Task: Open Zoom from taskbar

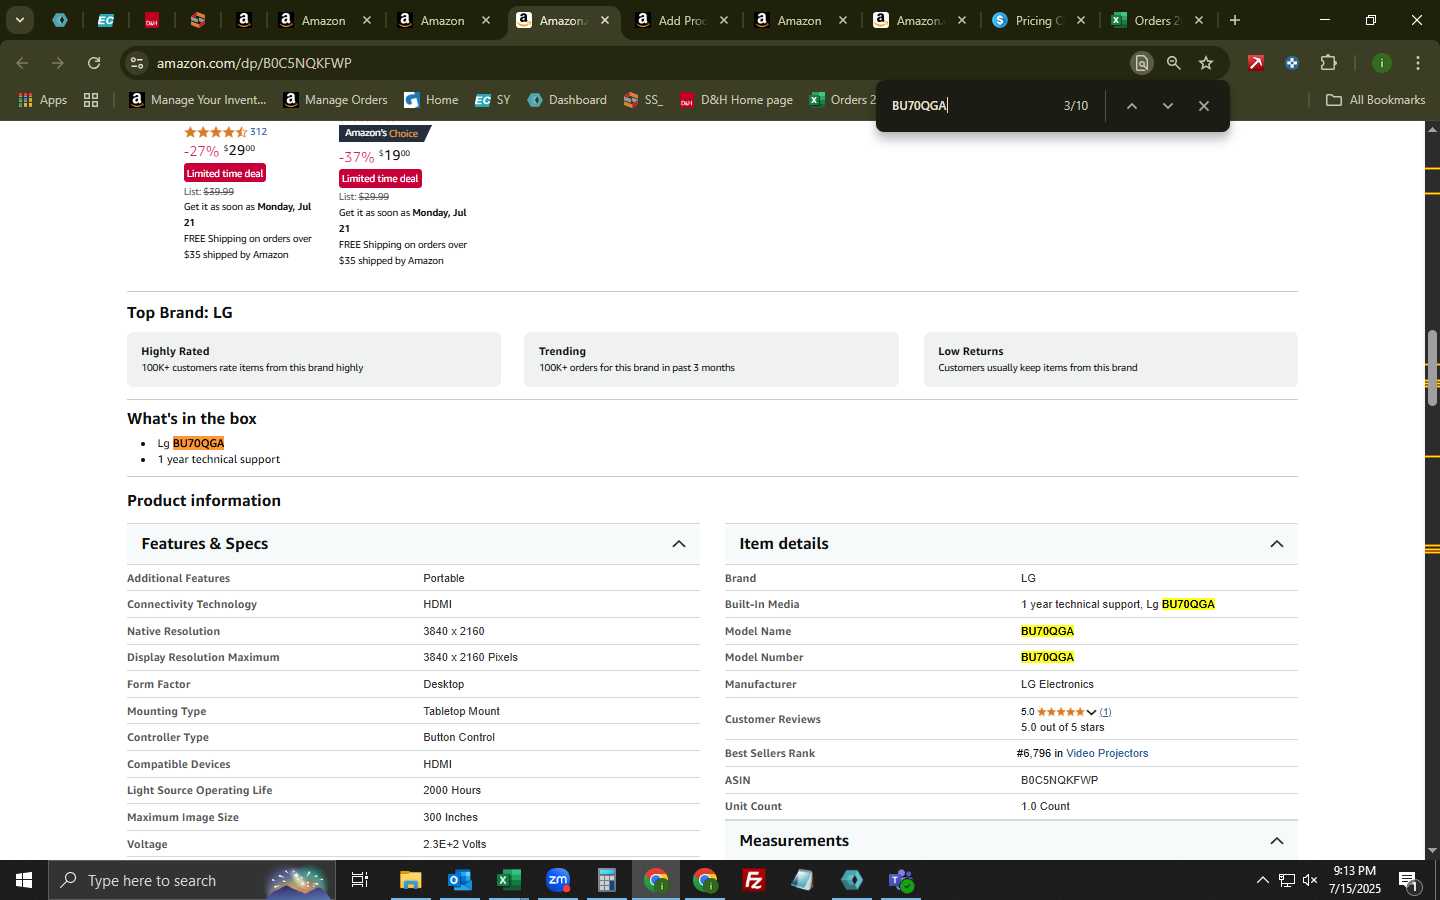Action: (x=557, y=880)
